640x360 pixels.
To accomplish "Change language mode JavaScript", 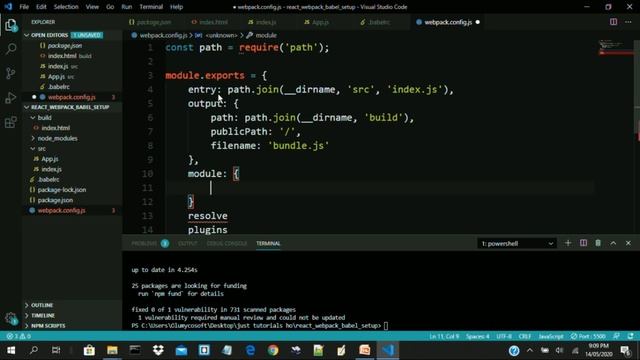I will [551, 336].
